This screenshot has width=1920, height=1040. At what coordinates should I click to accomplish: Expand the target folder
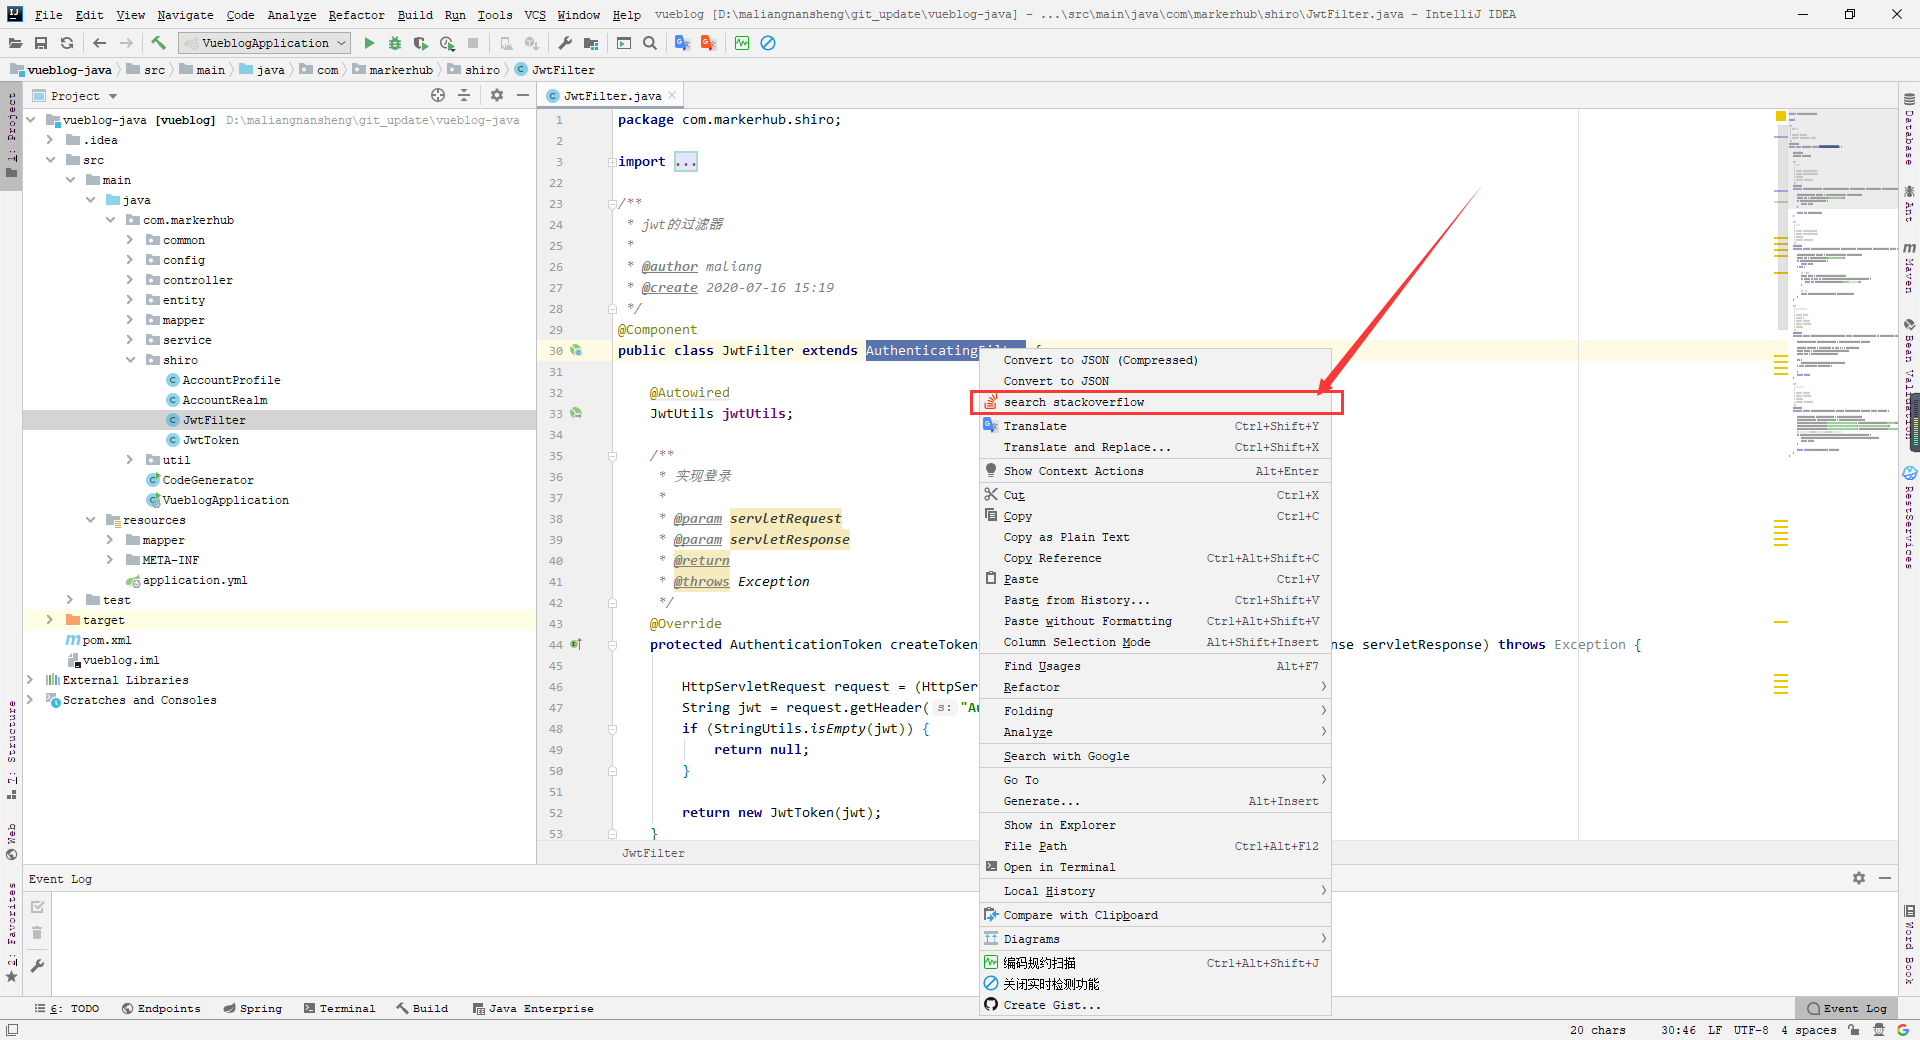point(50,620)
